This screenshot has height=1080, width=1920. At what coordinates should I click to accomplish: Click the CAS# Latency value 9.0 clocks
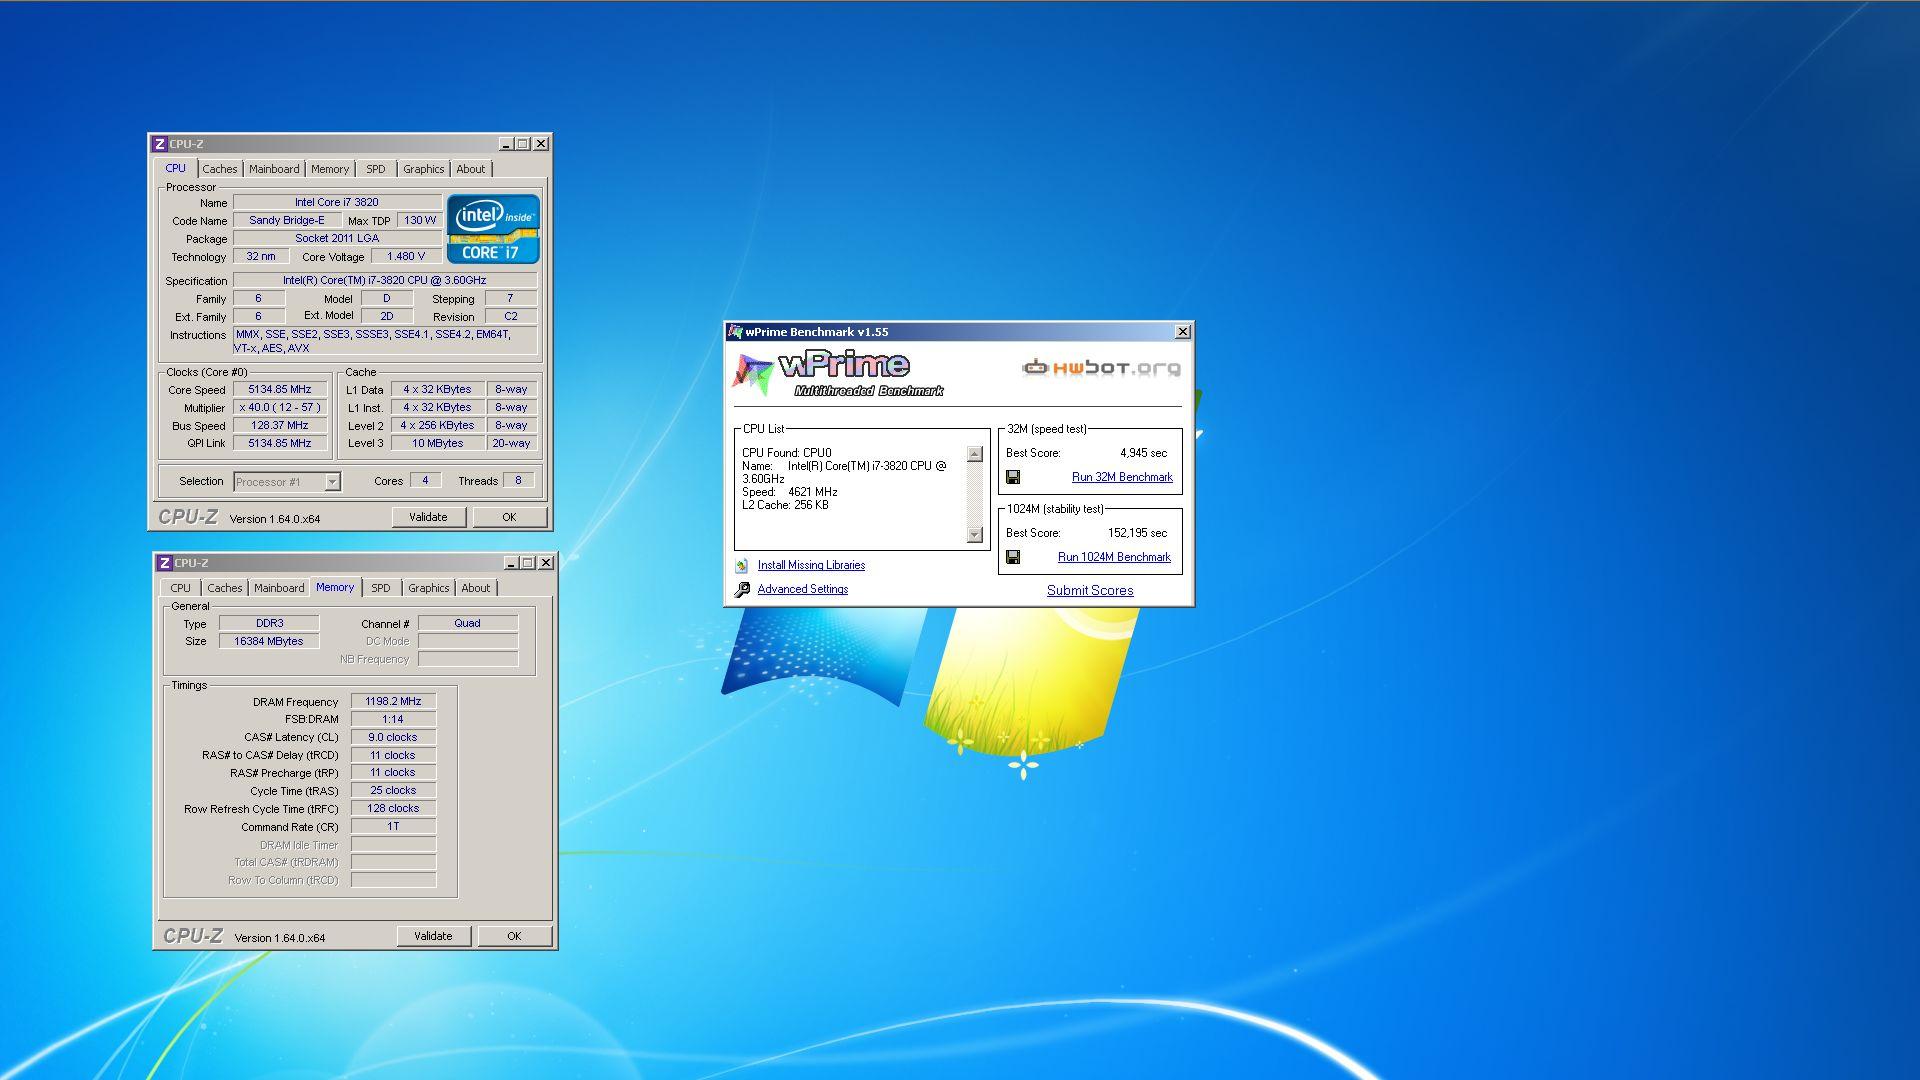pyautogui.click(x=393, y=738)
